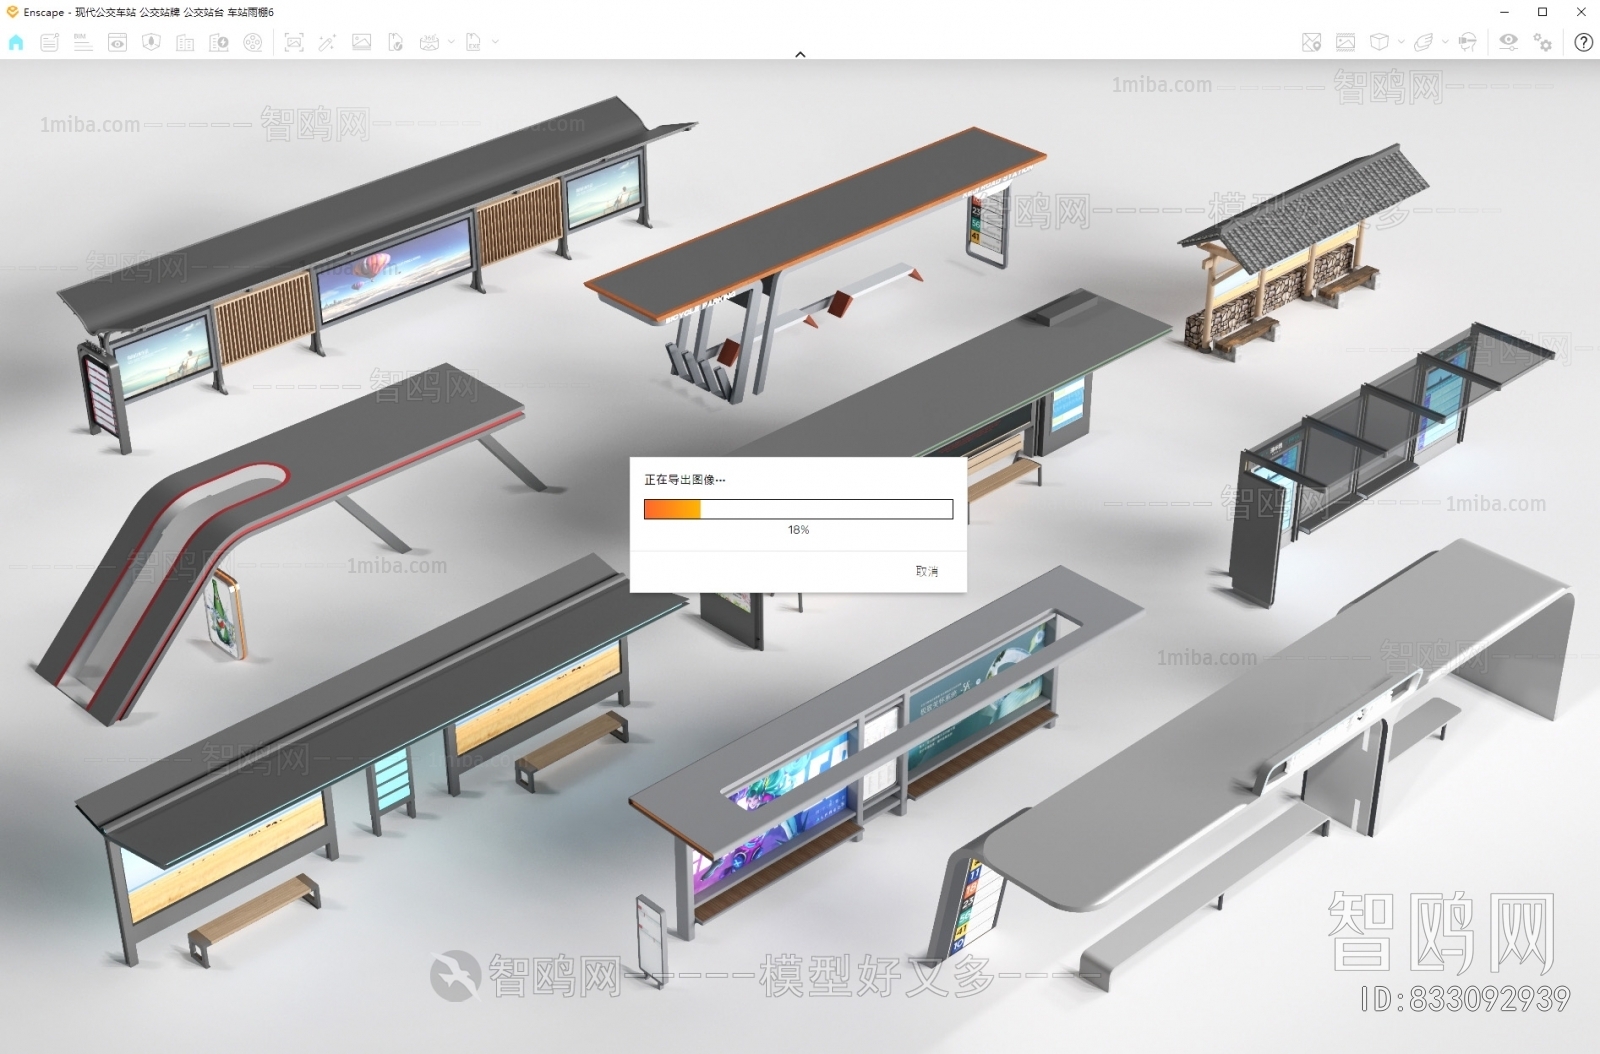Screen dimensions: 1600x1054
Task: Open the gears settings icon
Action: [x=1543, y=42]
